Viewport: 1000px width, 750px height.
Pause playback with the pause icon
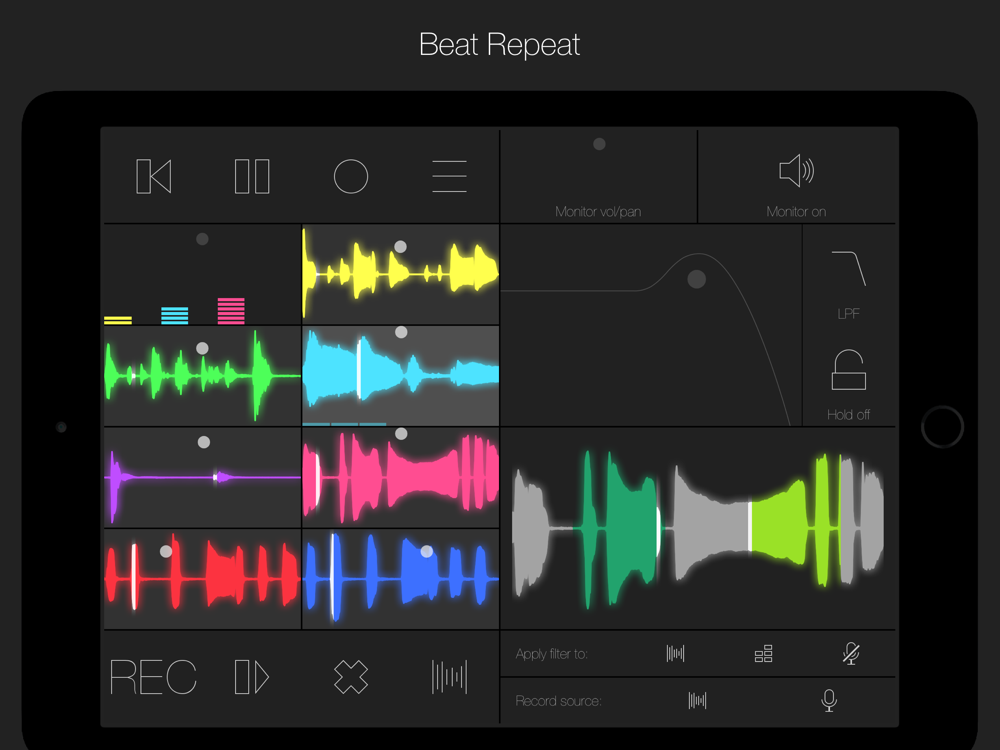click(x=252, y=176)
